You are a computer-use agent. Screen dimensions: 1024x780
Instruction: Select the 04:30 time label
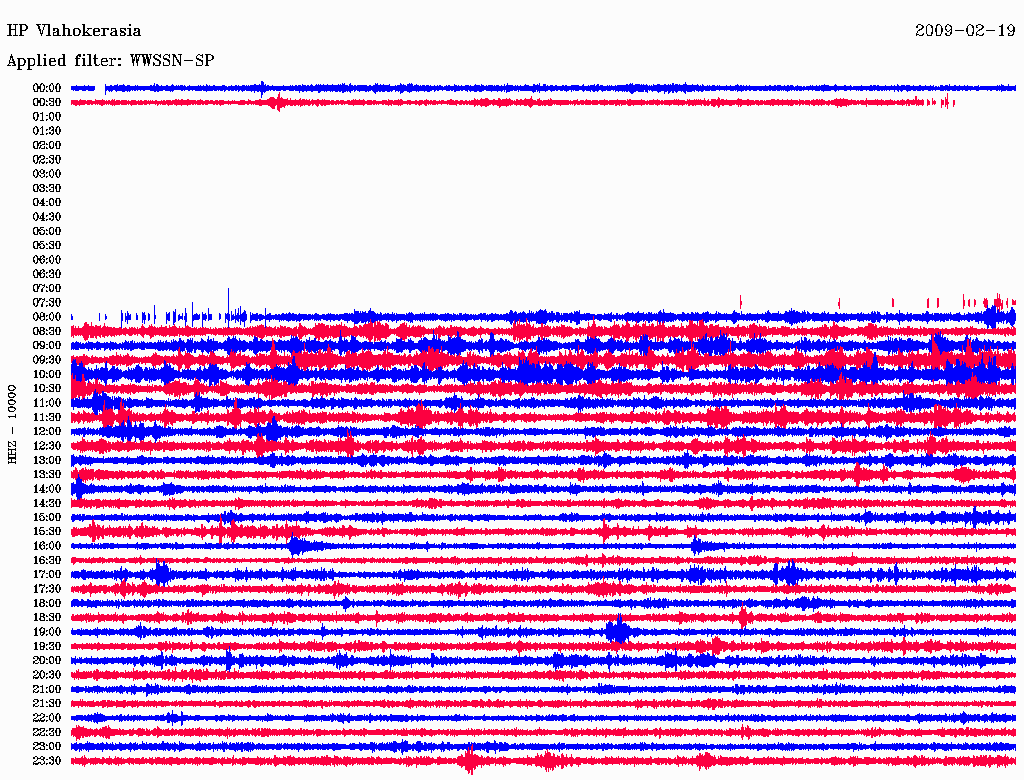(x=46, y=217)
